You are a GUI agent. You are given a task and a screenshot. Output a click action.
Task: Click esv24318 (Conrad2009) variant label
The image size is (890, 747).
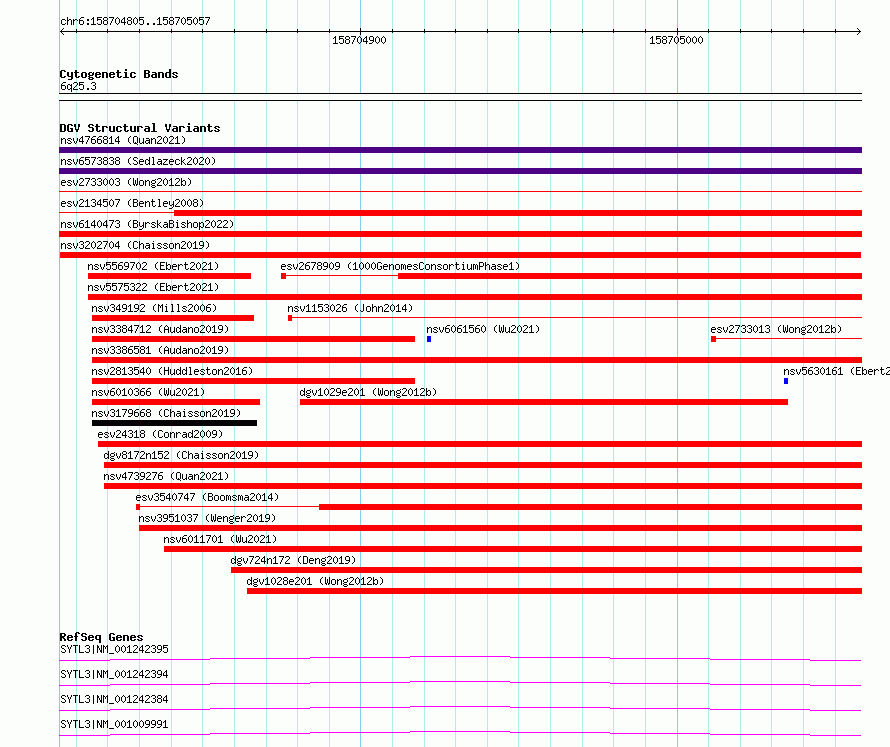point(160,434)
